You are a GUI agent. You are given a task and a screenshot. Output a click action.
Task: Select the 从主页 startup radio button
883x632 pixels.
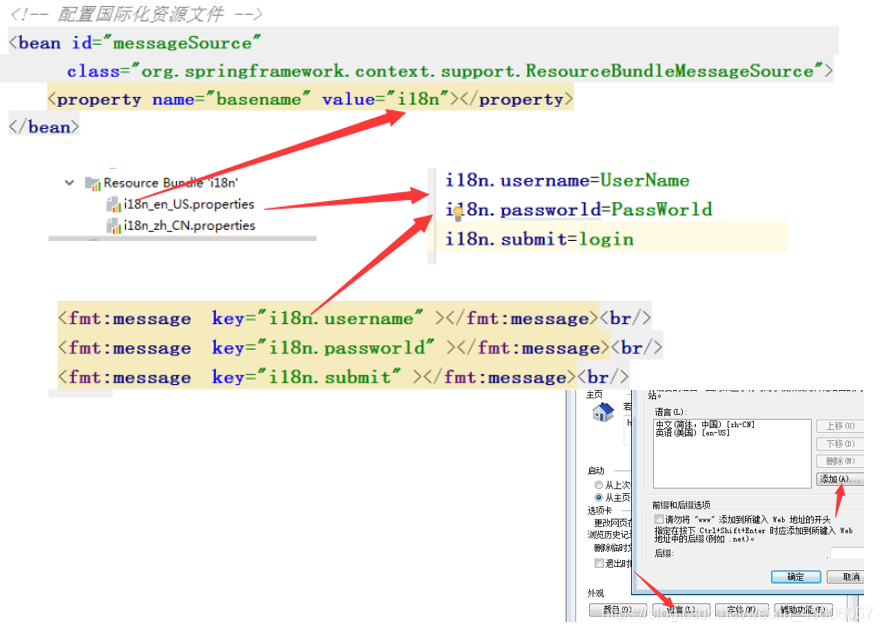point(599,497)
